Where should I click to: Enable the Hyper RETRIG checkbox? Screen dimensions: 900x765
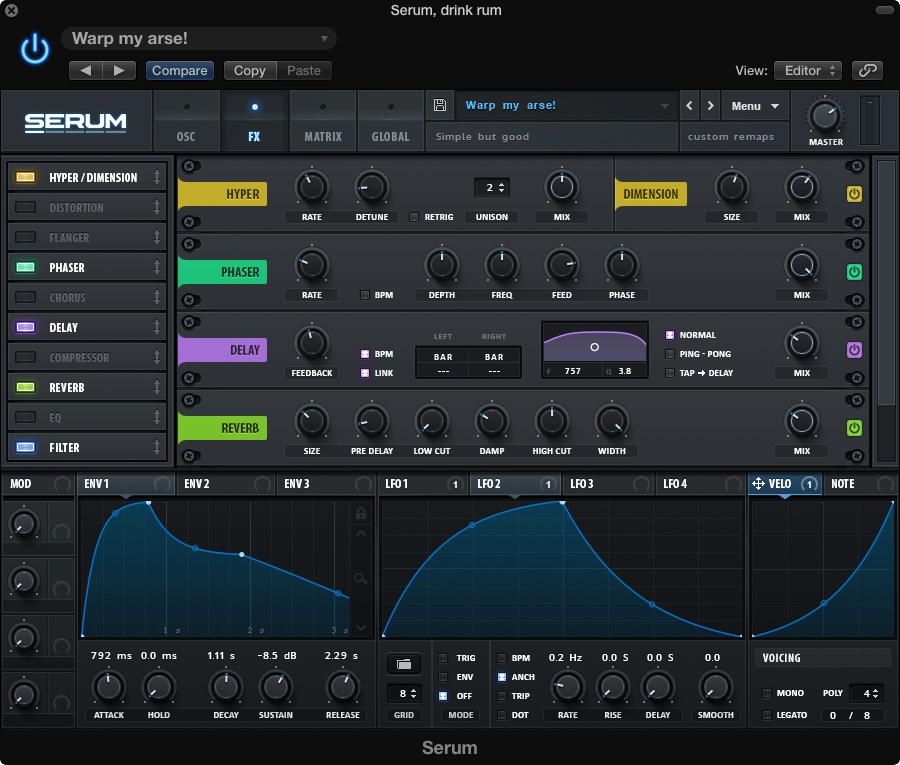pos(415,217)
